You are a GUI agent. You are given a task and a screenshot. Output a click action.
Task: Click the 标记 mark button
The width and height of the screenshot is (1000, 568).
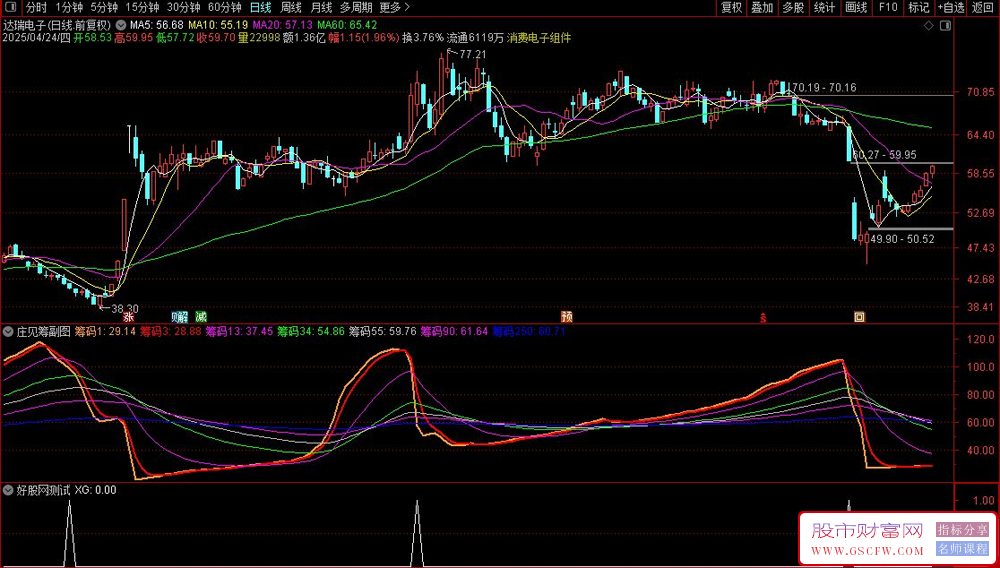[919, 8]
